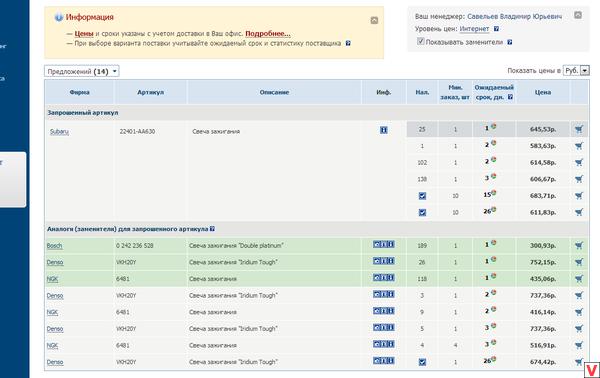Add the NGK 435,06р. offer to the cart
This screenshot has height=378, width=600.
[579, 279]
